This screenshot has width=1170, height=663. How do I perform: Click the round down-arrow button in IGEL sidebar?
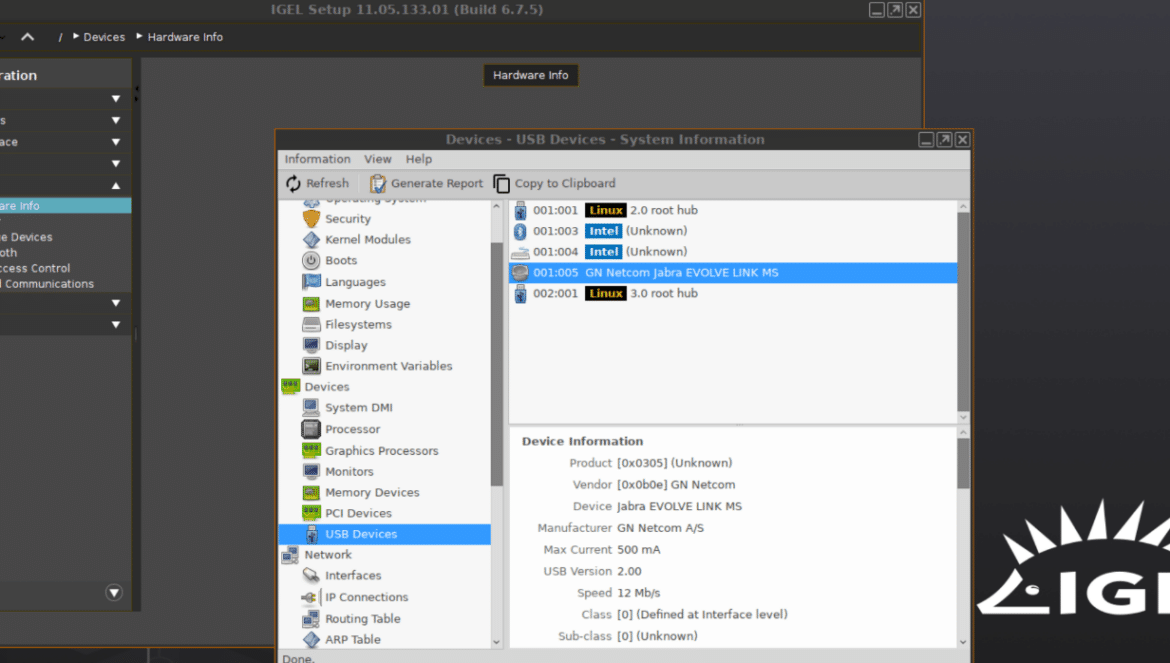pyautogui.click(x=114, y=593)
